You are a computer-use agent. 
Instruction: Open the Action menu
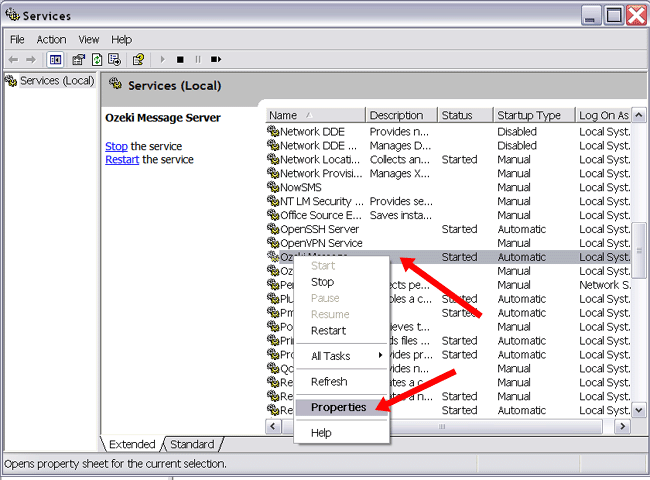point(51,39)
